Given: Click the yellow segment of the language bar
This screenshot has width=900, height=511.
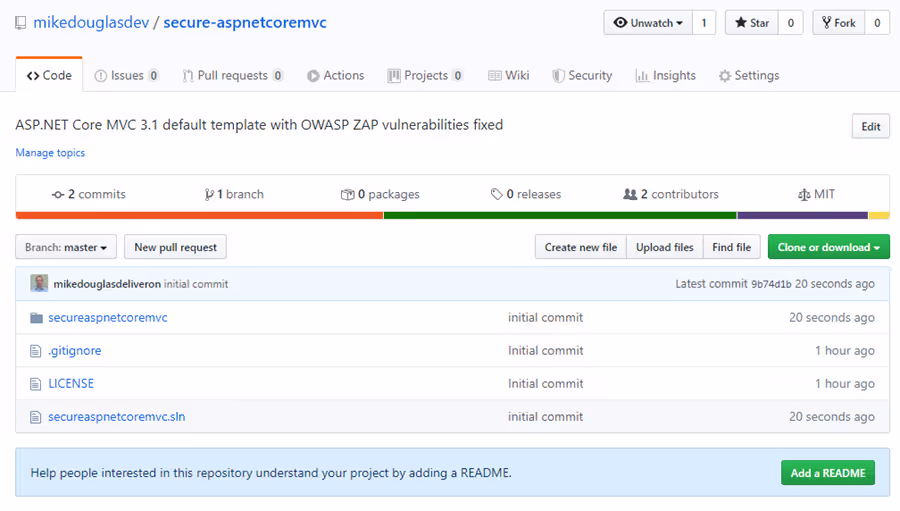Looking at the screenshot, I should click(879, 216).
